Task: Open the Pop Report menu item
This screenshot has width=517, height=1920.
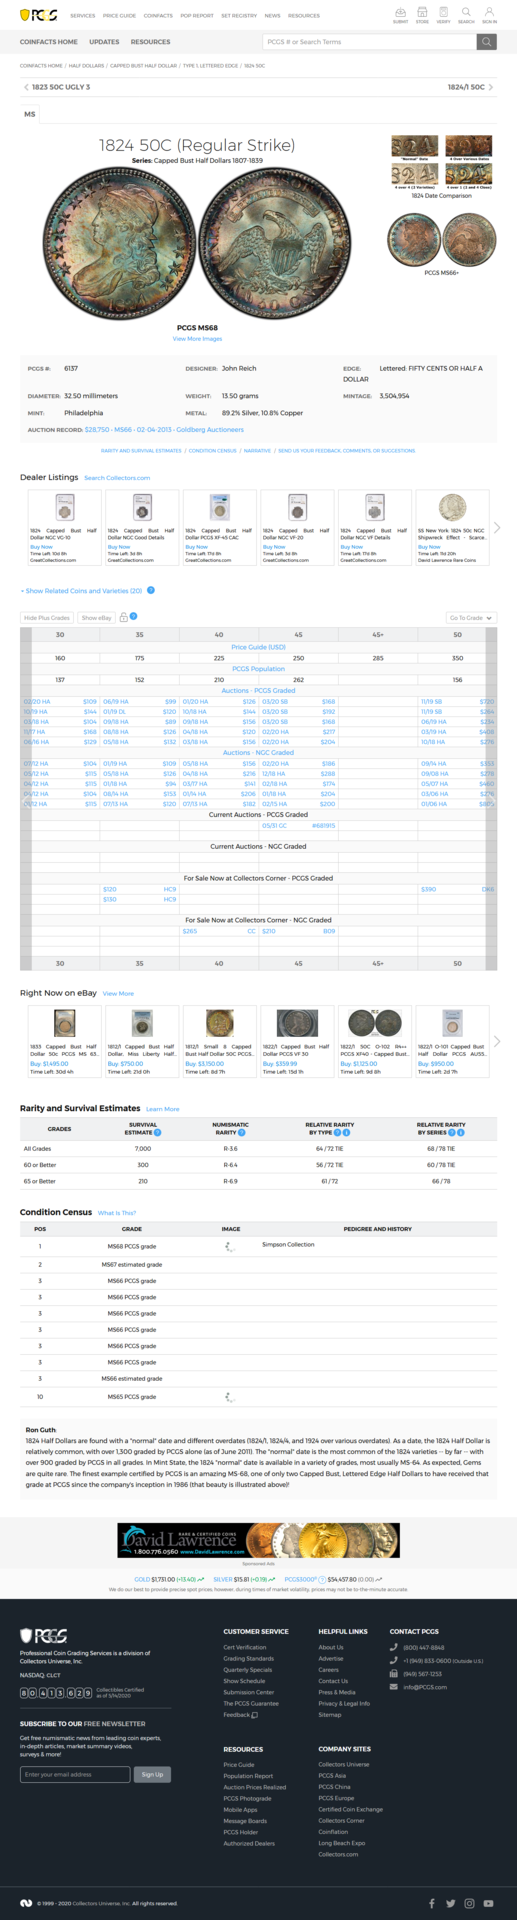Action: tap(197, 16)
